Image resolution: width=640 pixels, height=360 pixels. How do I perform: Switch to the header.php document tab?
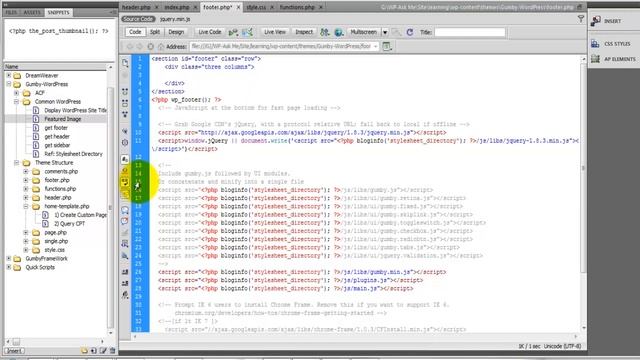point(136,7)
